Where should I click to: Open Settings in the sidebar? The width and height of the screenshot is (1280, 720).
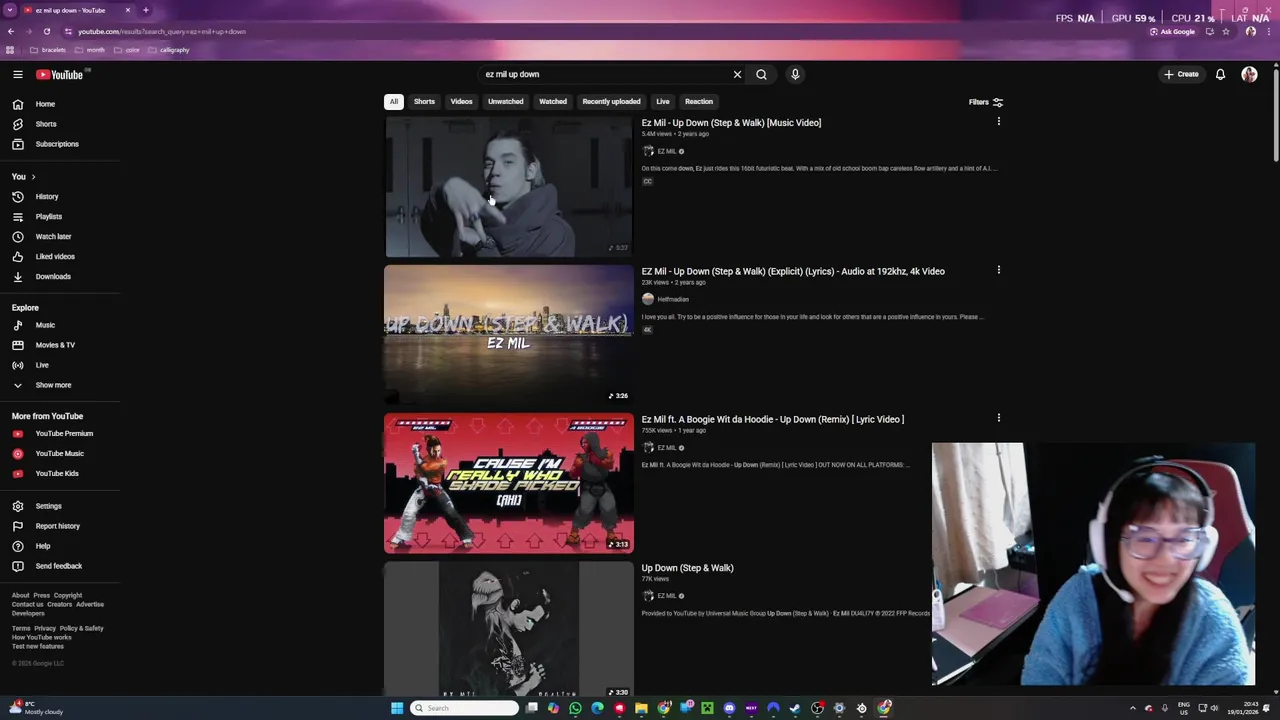[x=60, y=506]
